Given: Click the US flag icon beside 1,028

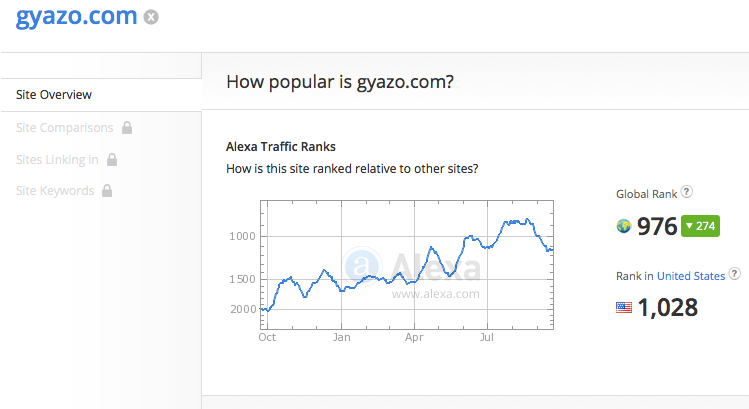Looking at the screenshot, I should [624, 307].
